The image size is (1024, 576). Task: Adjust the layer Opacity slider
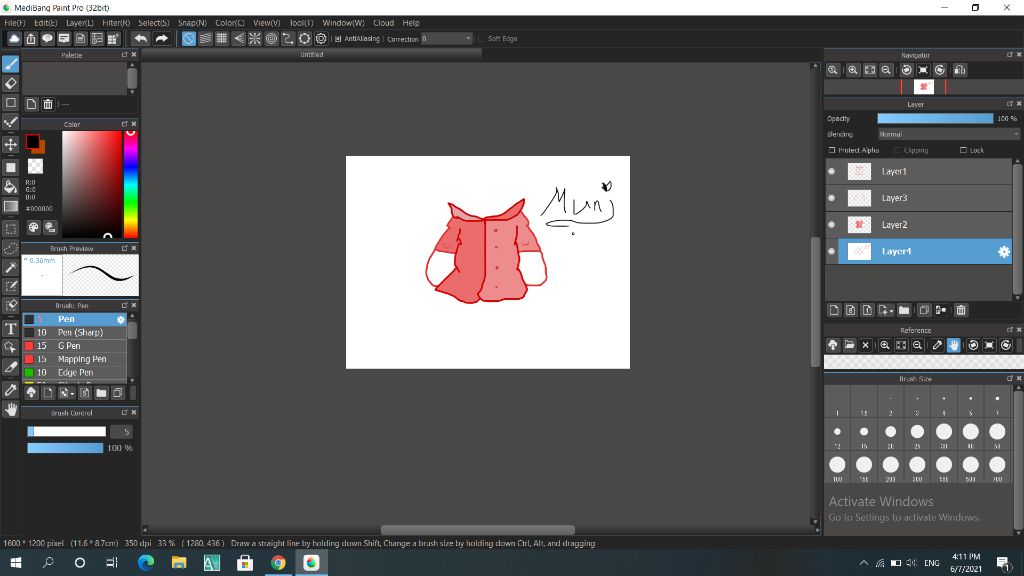(x=935, y=118)
